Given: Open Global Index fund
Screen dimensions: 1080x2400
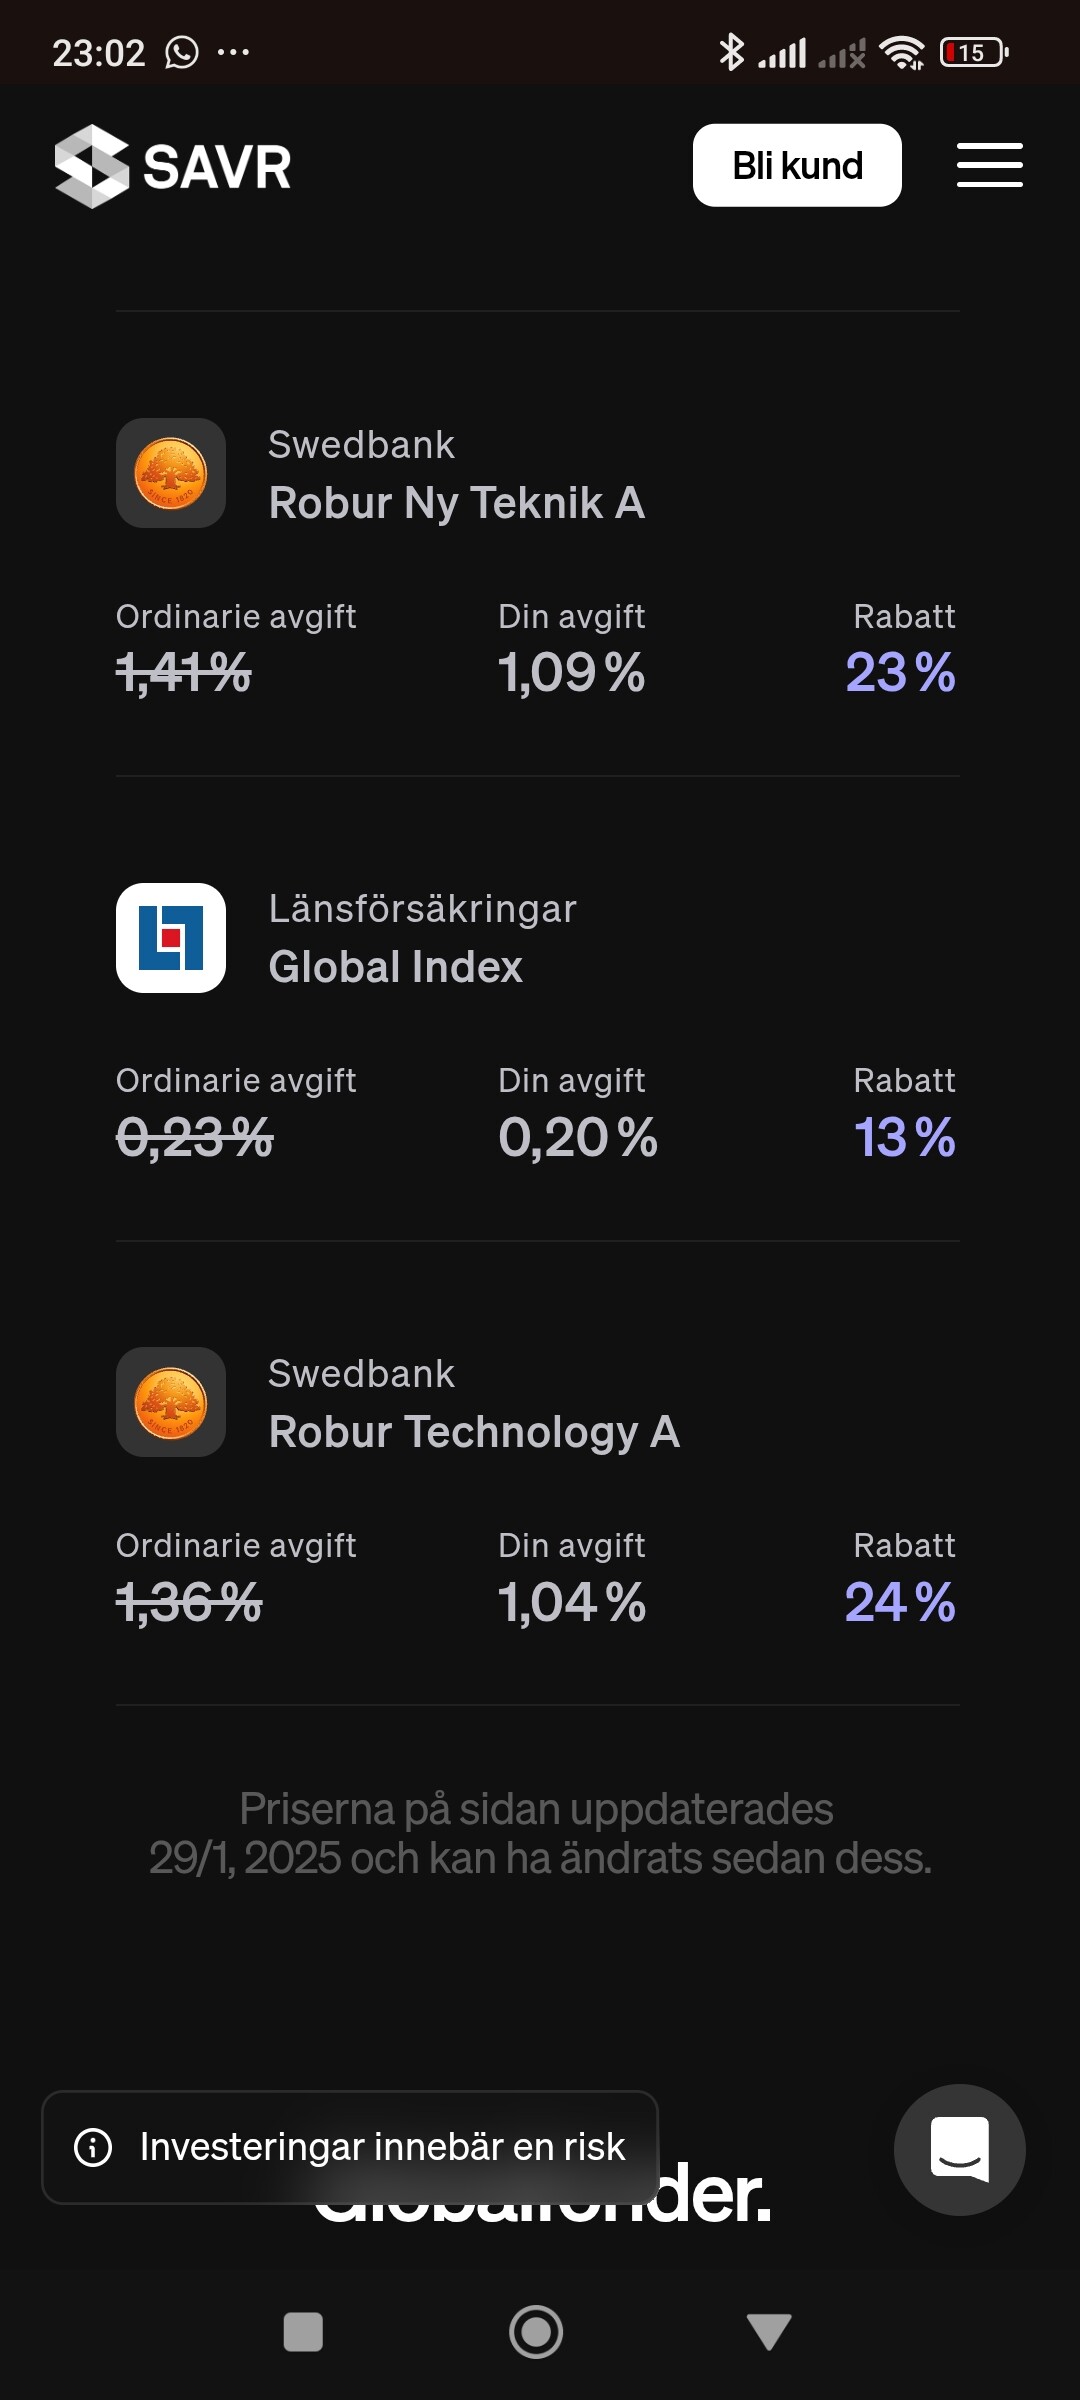Looking at the screenshot, I should pos(395,967).
